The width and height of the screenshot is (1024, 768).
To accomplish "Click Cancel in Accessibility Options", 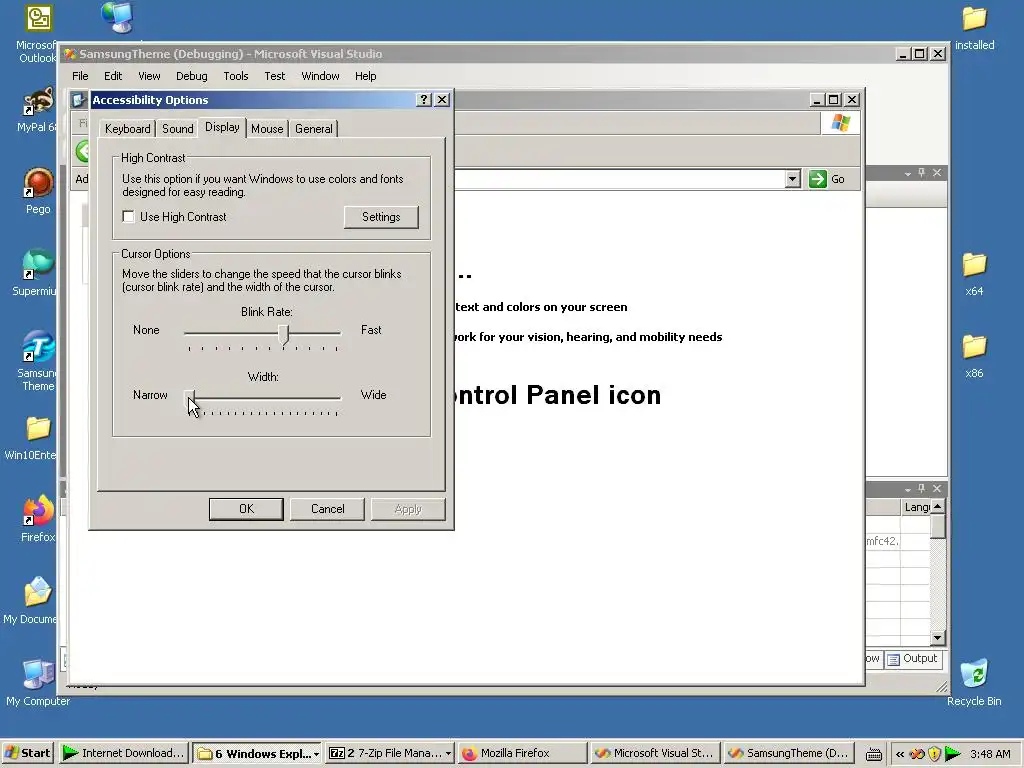I will click(x=327, y=509).
